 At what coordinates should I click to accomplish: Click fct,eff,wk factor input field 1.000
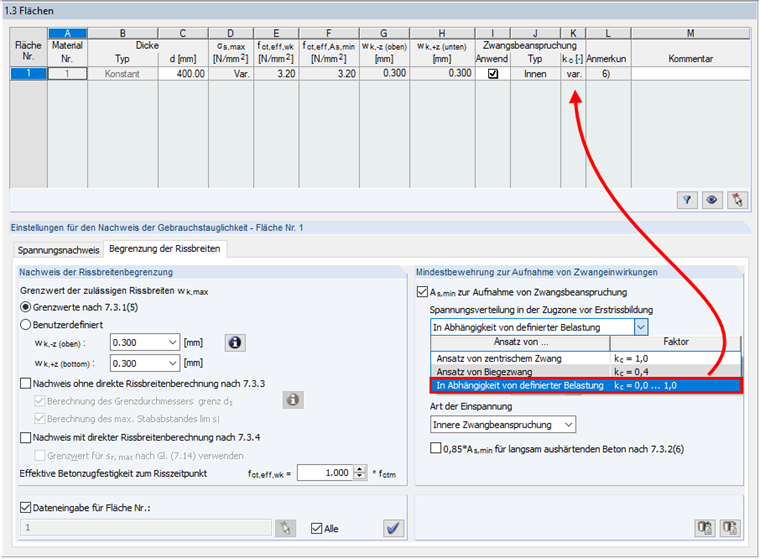click(325, 473)
